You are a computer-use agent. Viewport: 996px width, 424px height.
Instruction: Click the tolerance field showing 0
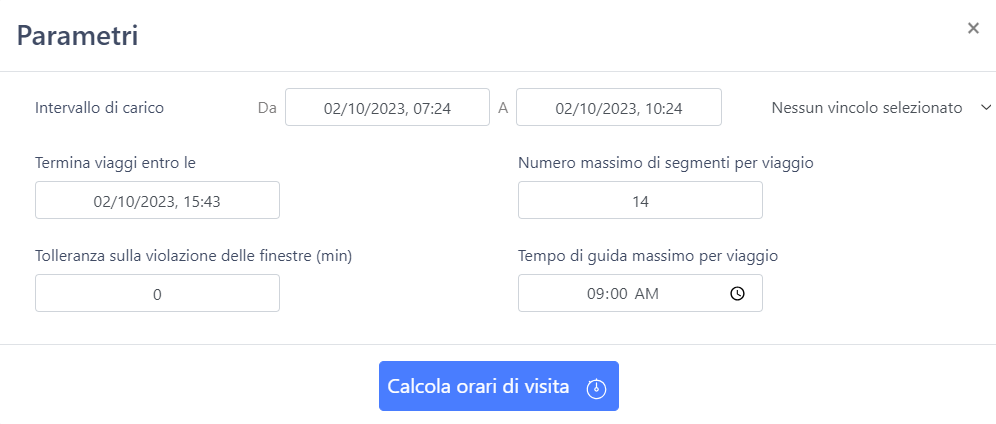pyautogui.click(x=158, y=293)
